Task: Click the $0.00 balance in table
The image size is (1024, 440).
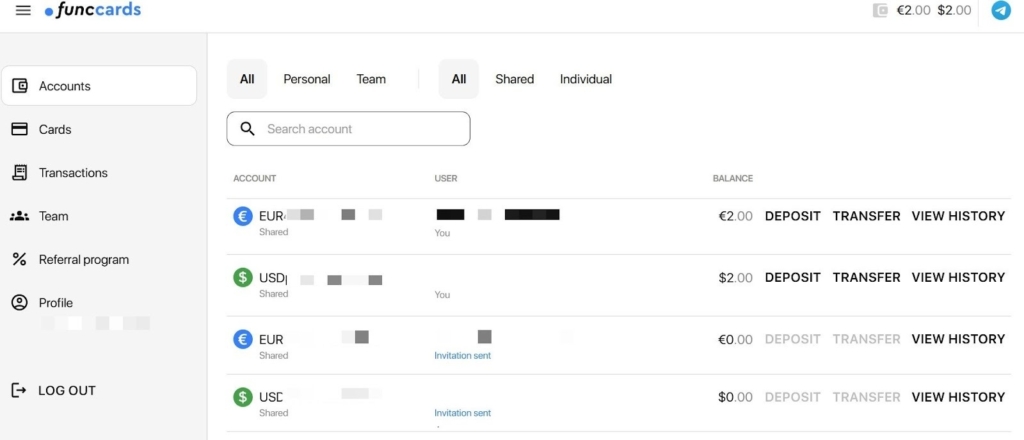Action: tap(735, 397)
